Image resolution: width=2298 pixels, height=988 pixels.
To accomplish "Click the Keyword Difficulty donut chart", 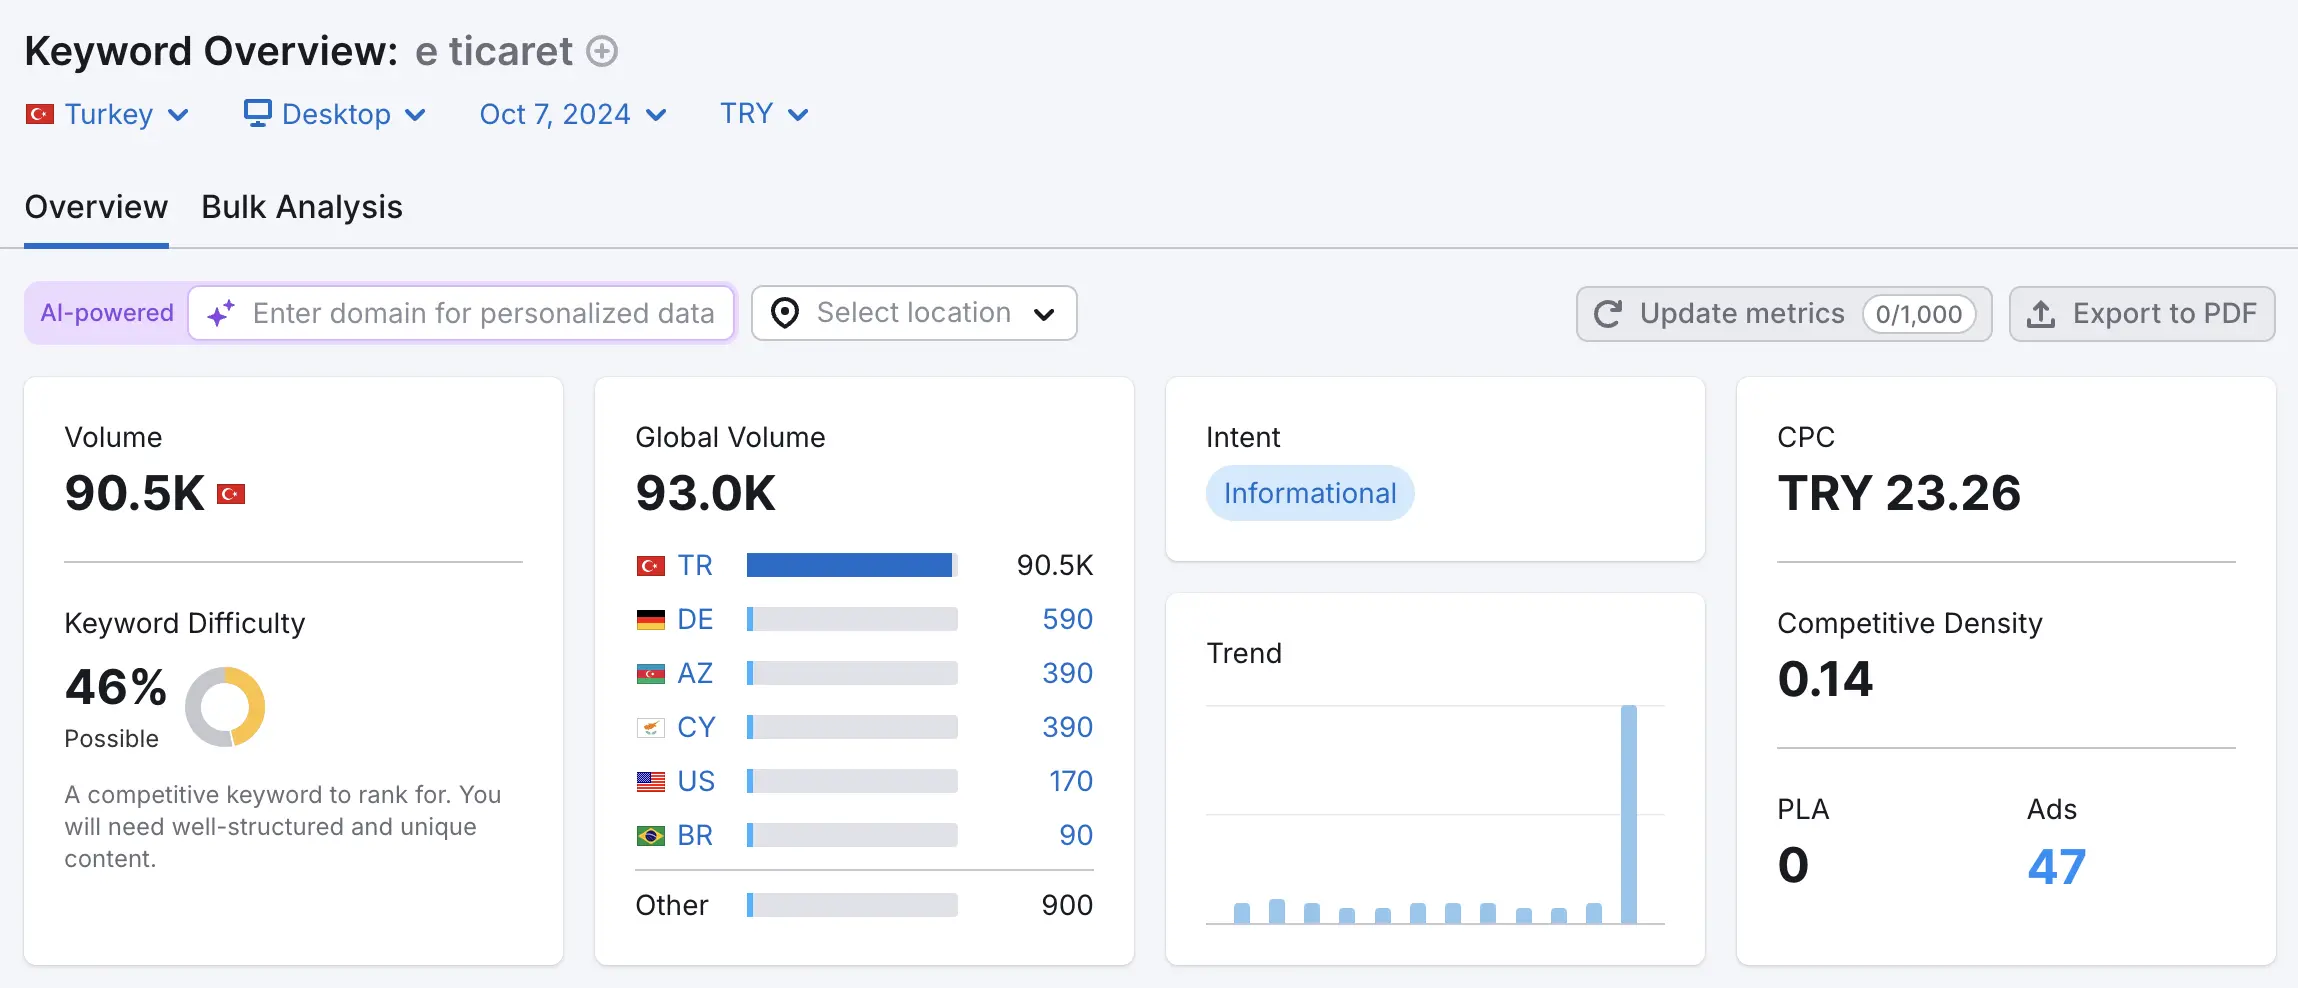I will 225,707.
